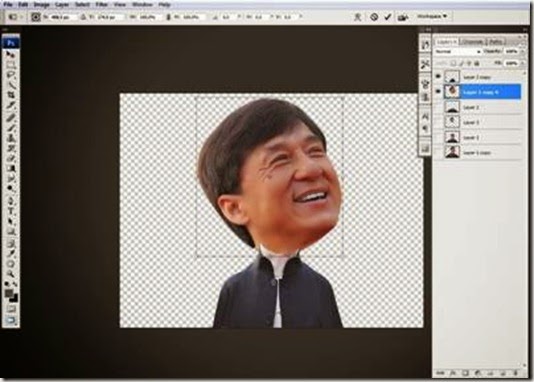The width and height of the screenshot is (534, 382).
Task: Open the Bridge icon next to Workspace
Action: pos(403,17)
